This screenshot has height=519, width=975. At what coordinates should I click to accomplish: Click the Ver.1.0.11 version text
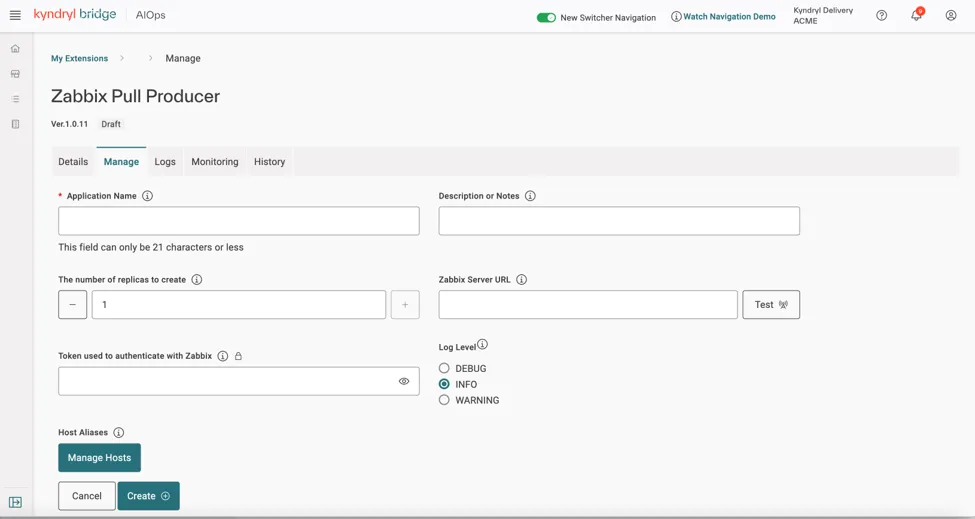tap(70, 124)
